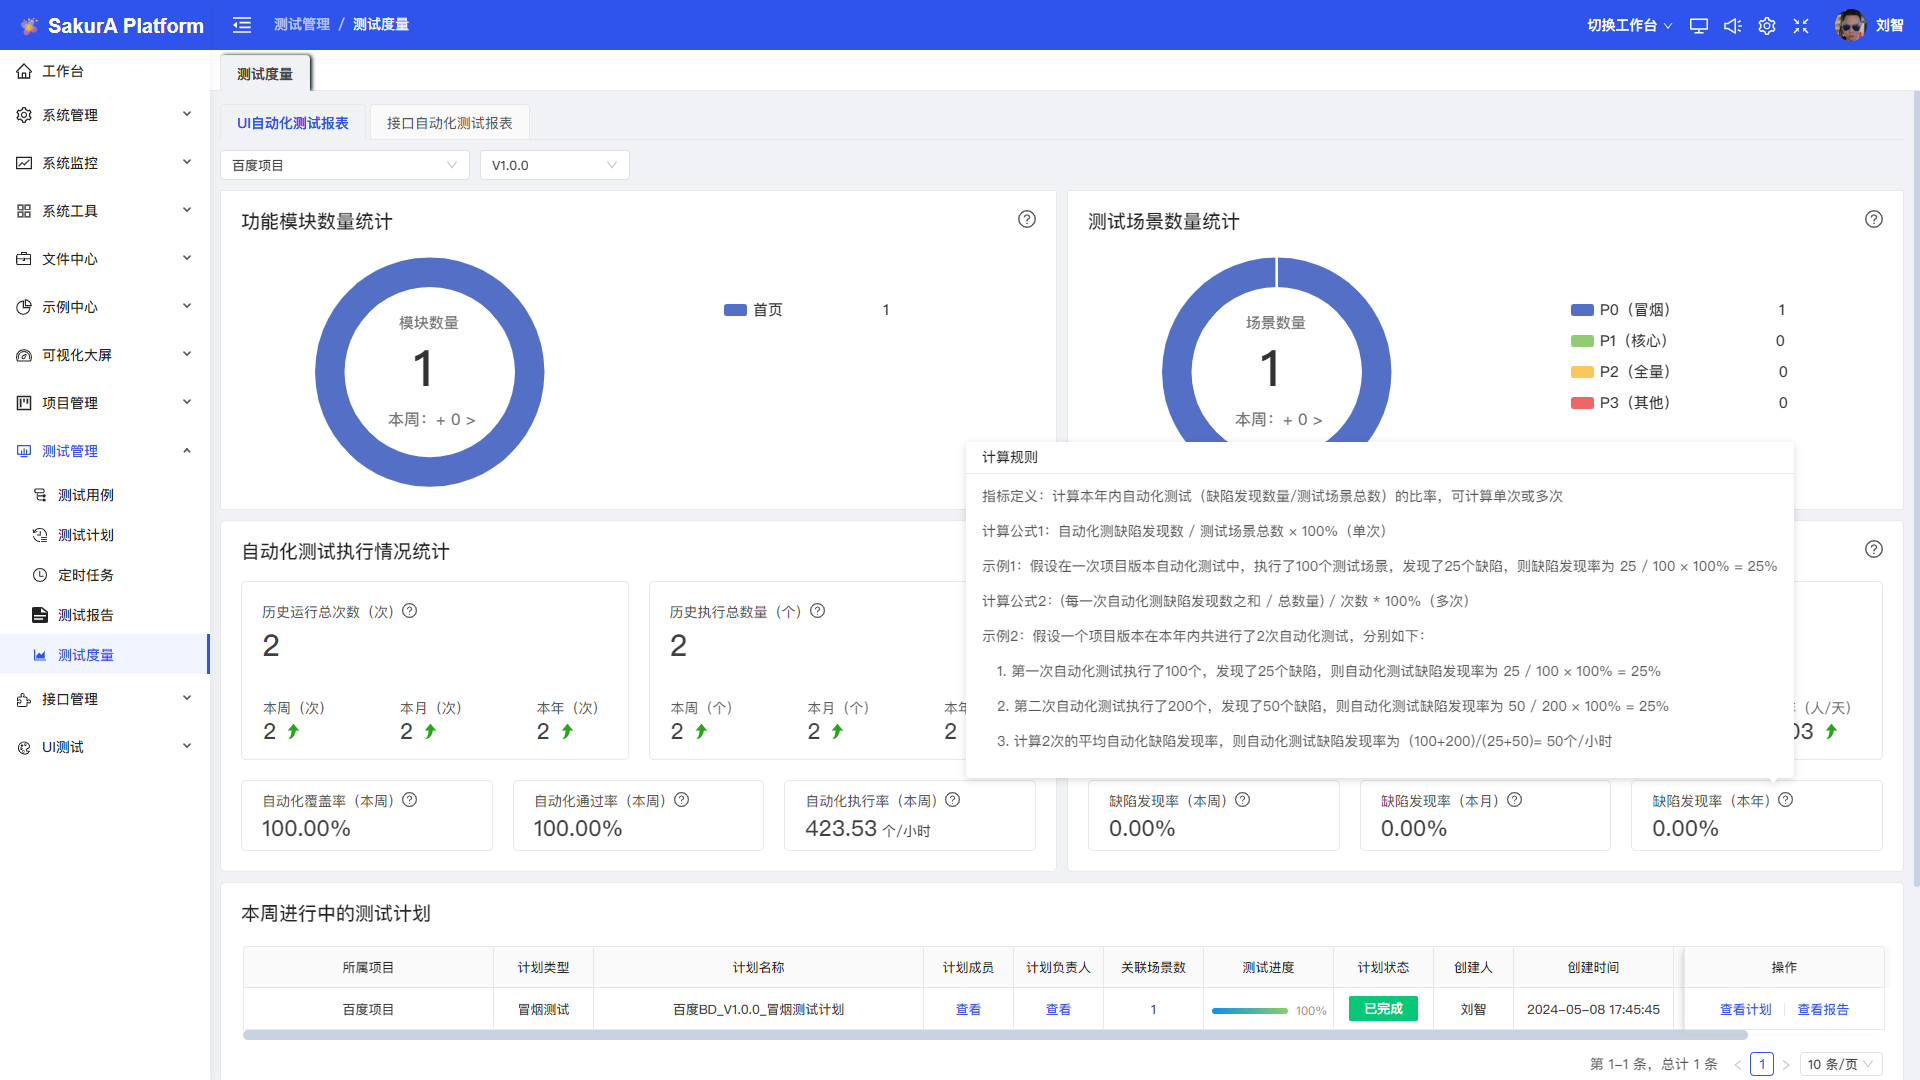Select the 测试度量 page tab

click(265, 74)
